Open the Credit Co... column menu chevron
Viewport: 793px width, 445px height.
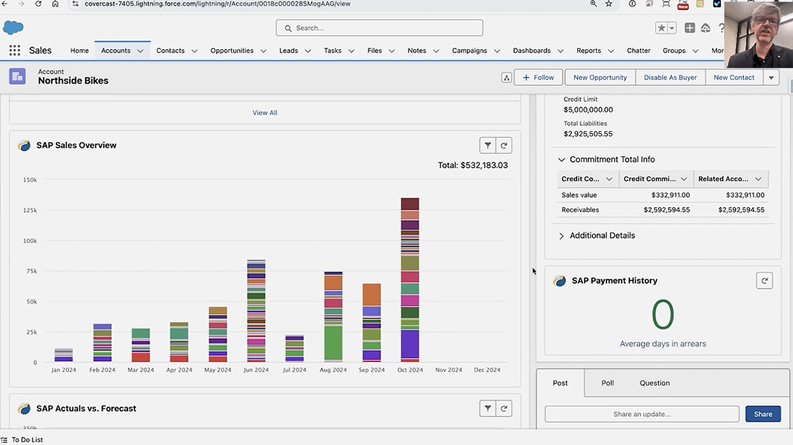(x=609, y=179)
